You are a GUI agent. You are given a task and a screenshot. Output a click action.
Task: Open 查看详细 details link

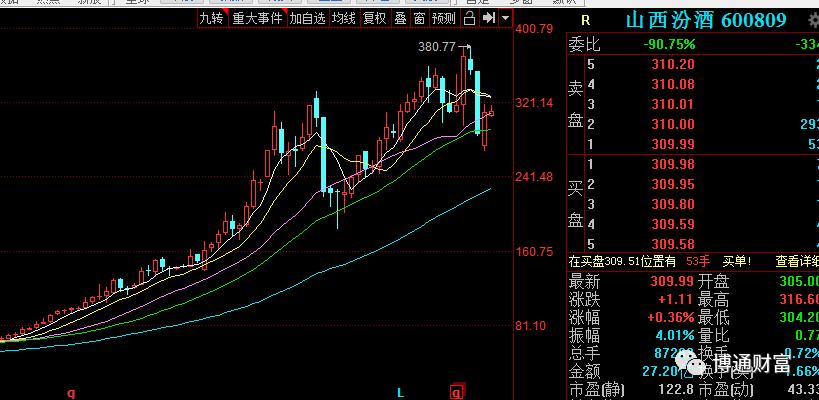click(x=797, y=261)
